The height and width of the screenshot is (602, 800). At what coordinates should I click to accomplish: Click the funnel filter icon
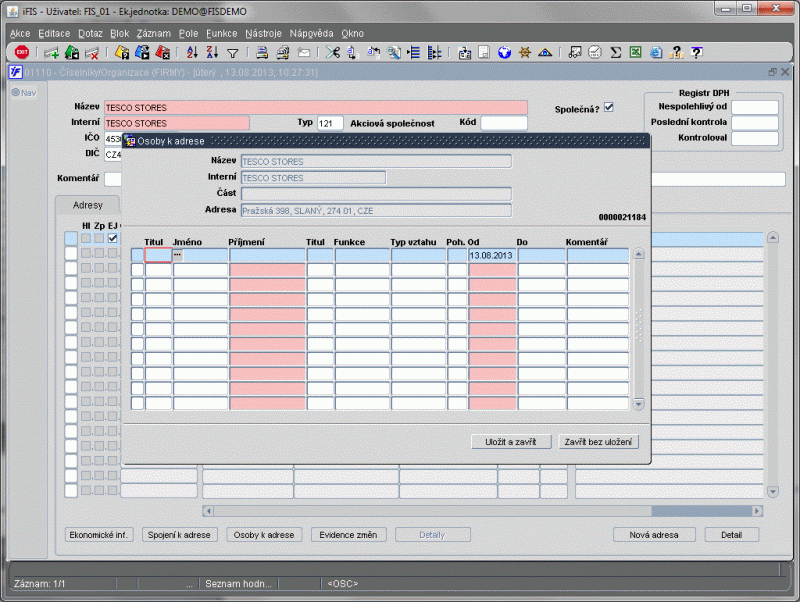coord(232,53)
